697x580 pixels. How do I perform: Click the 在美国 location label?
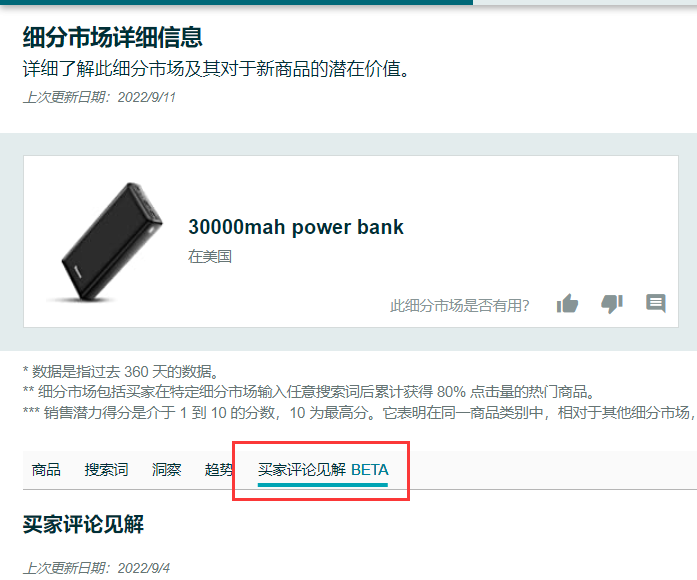(210, 256)
